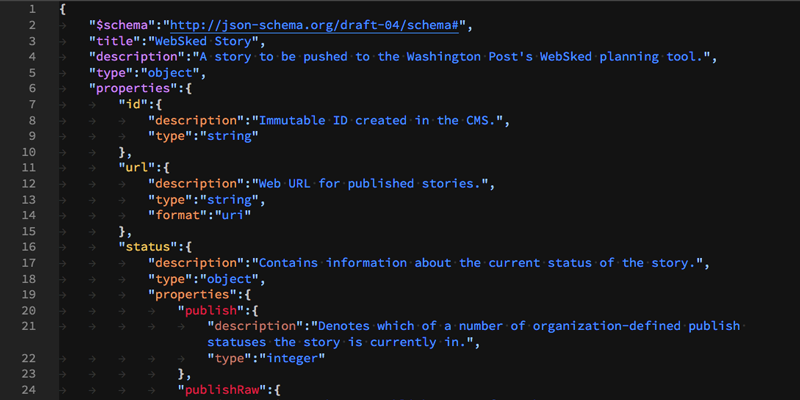Click the "Contains information about the current status" string
Viewport: 800px width, 400px height.
click(477, 262)
